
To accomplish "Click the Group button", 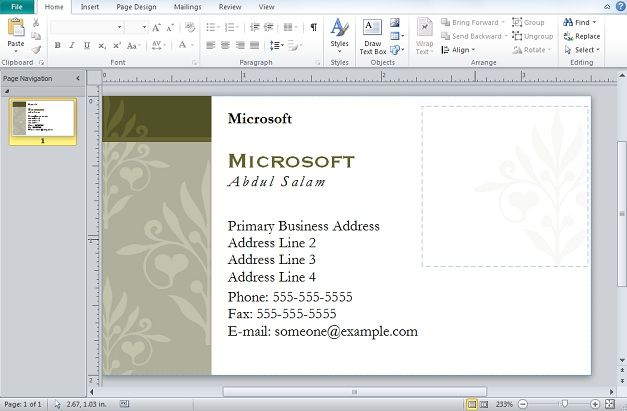I will [528, 22].
